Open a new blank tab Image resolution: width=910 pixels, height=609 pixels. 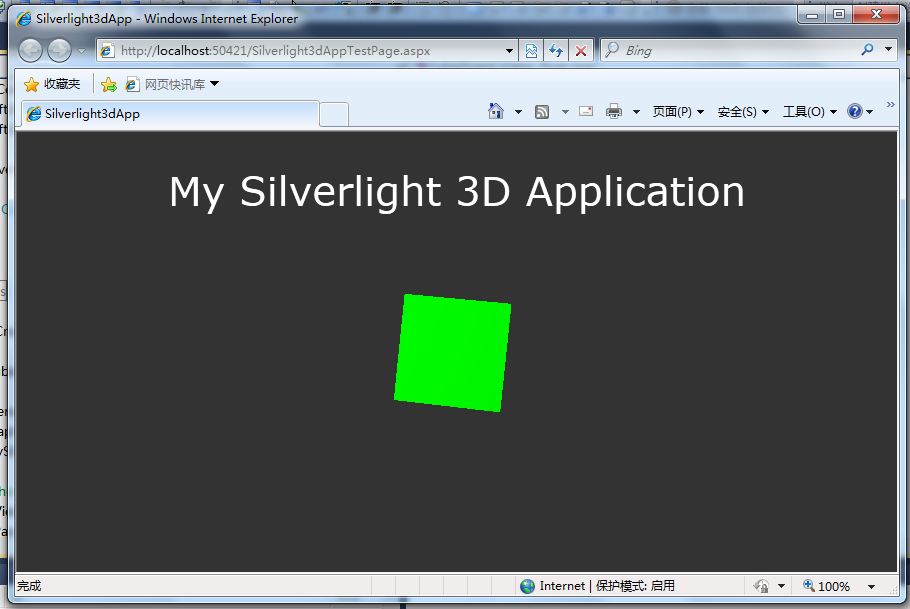point(334,114)
